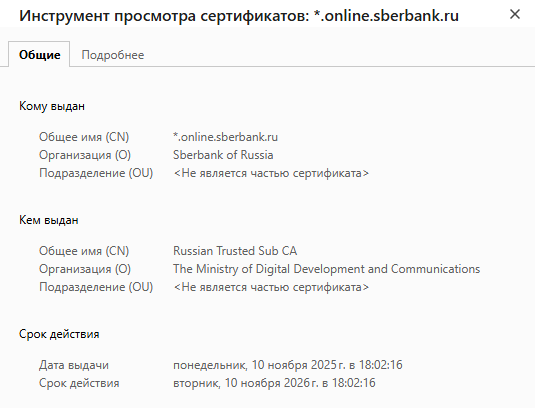Viewport: 535px width, 408px height.
Task: Click the dialog title text for *.online.sberbank.ru
Action: coord(239,16)
